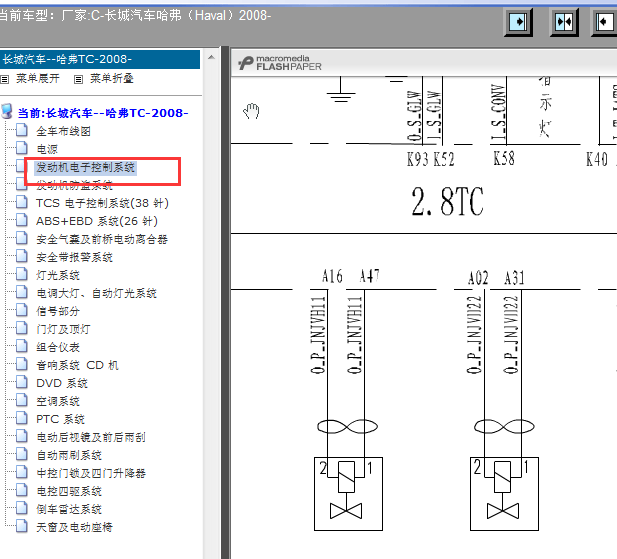
Task: Select DVD 系统 entry
Action: [x=62, y=383]
